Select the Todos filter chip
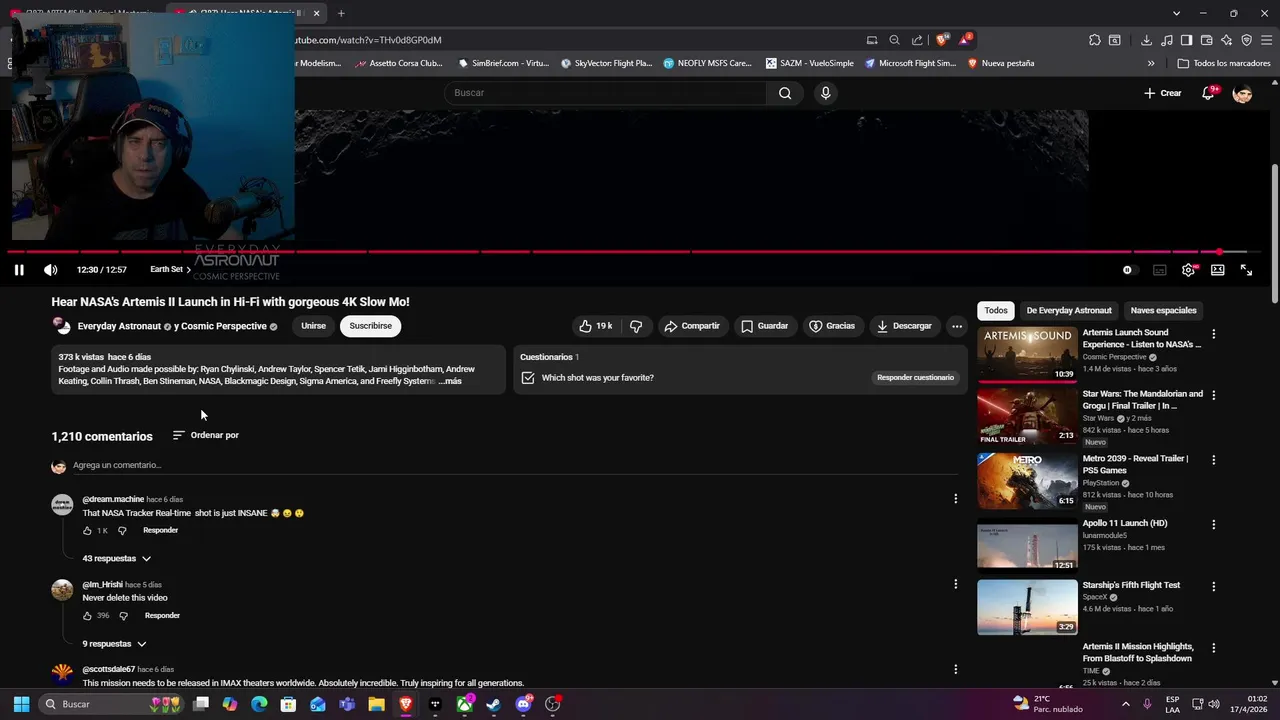This screenshot has width=1280, height=720. [x=996, y=310]
